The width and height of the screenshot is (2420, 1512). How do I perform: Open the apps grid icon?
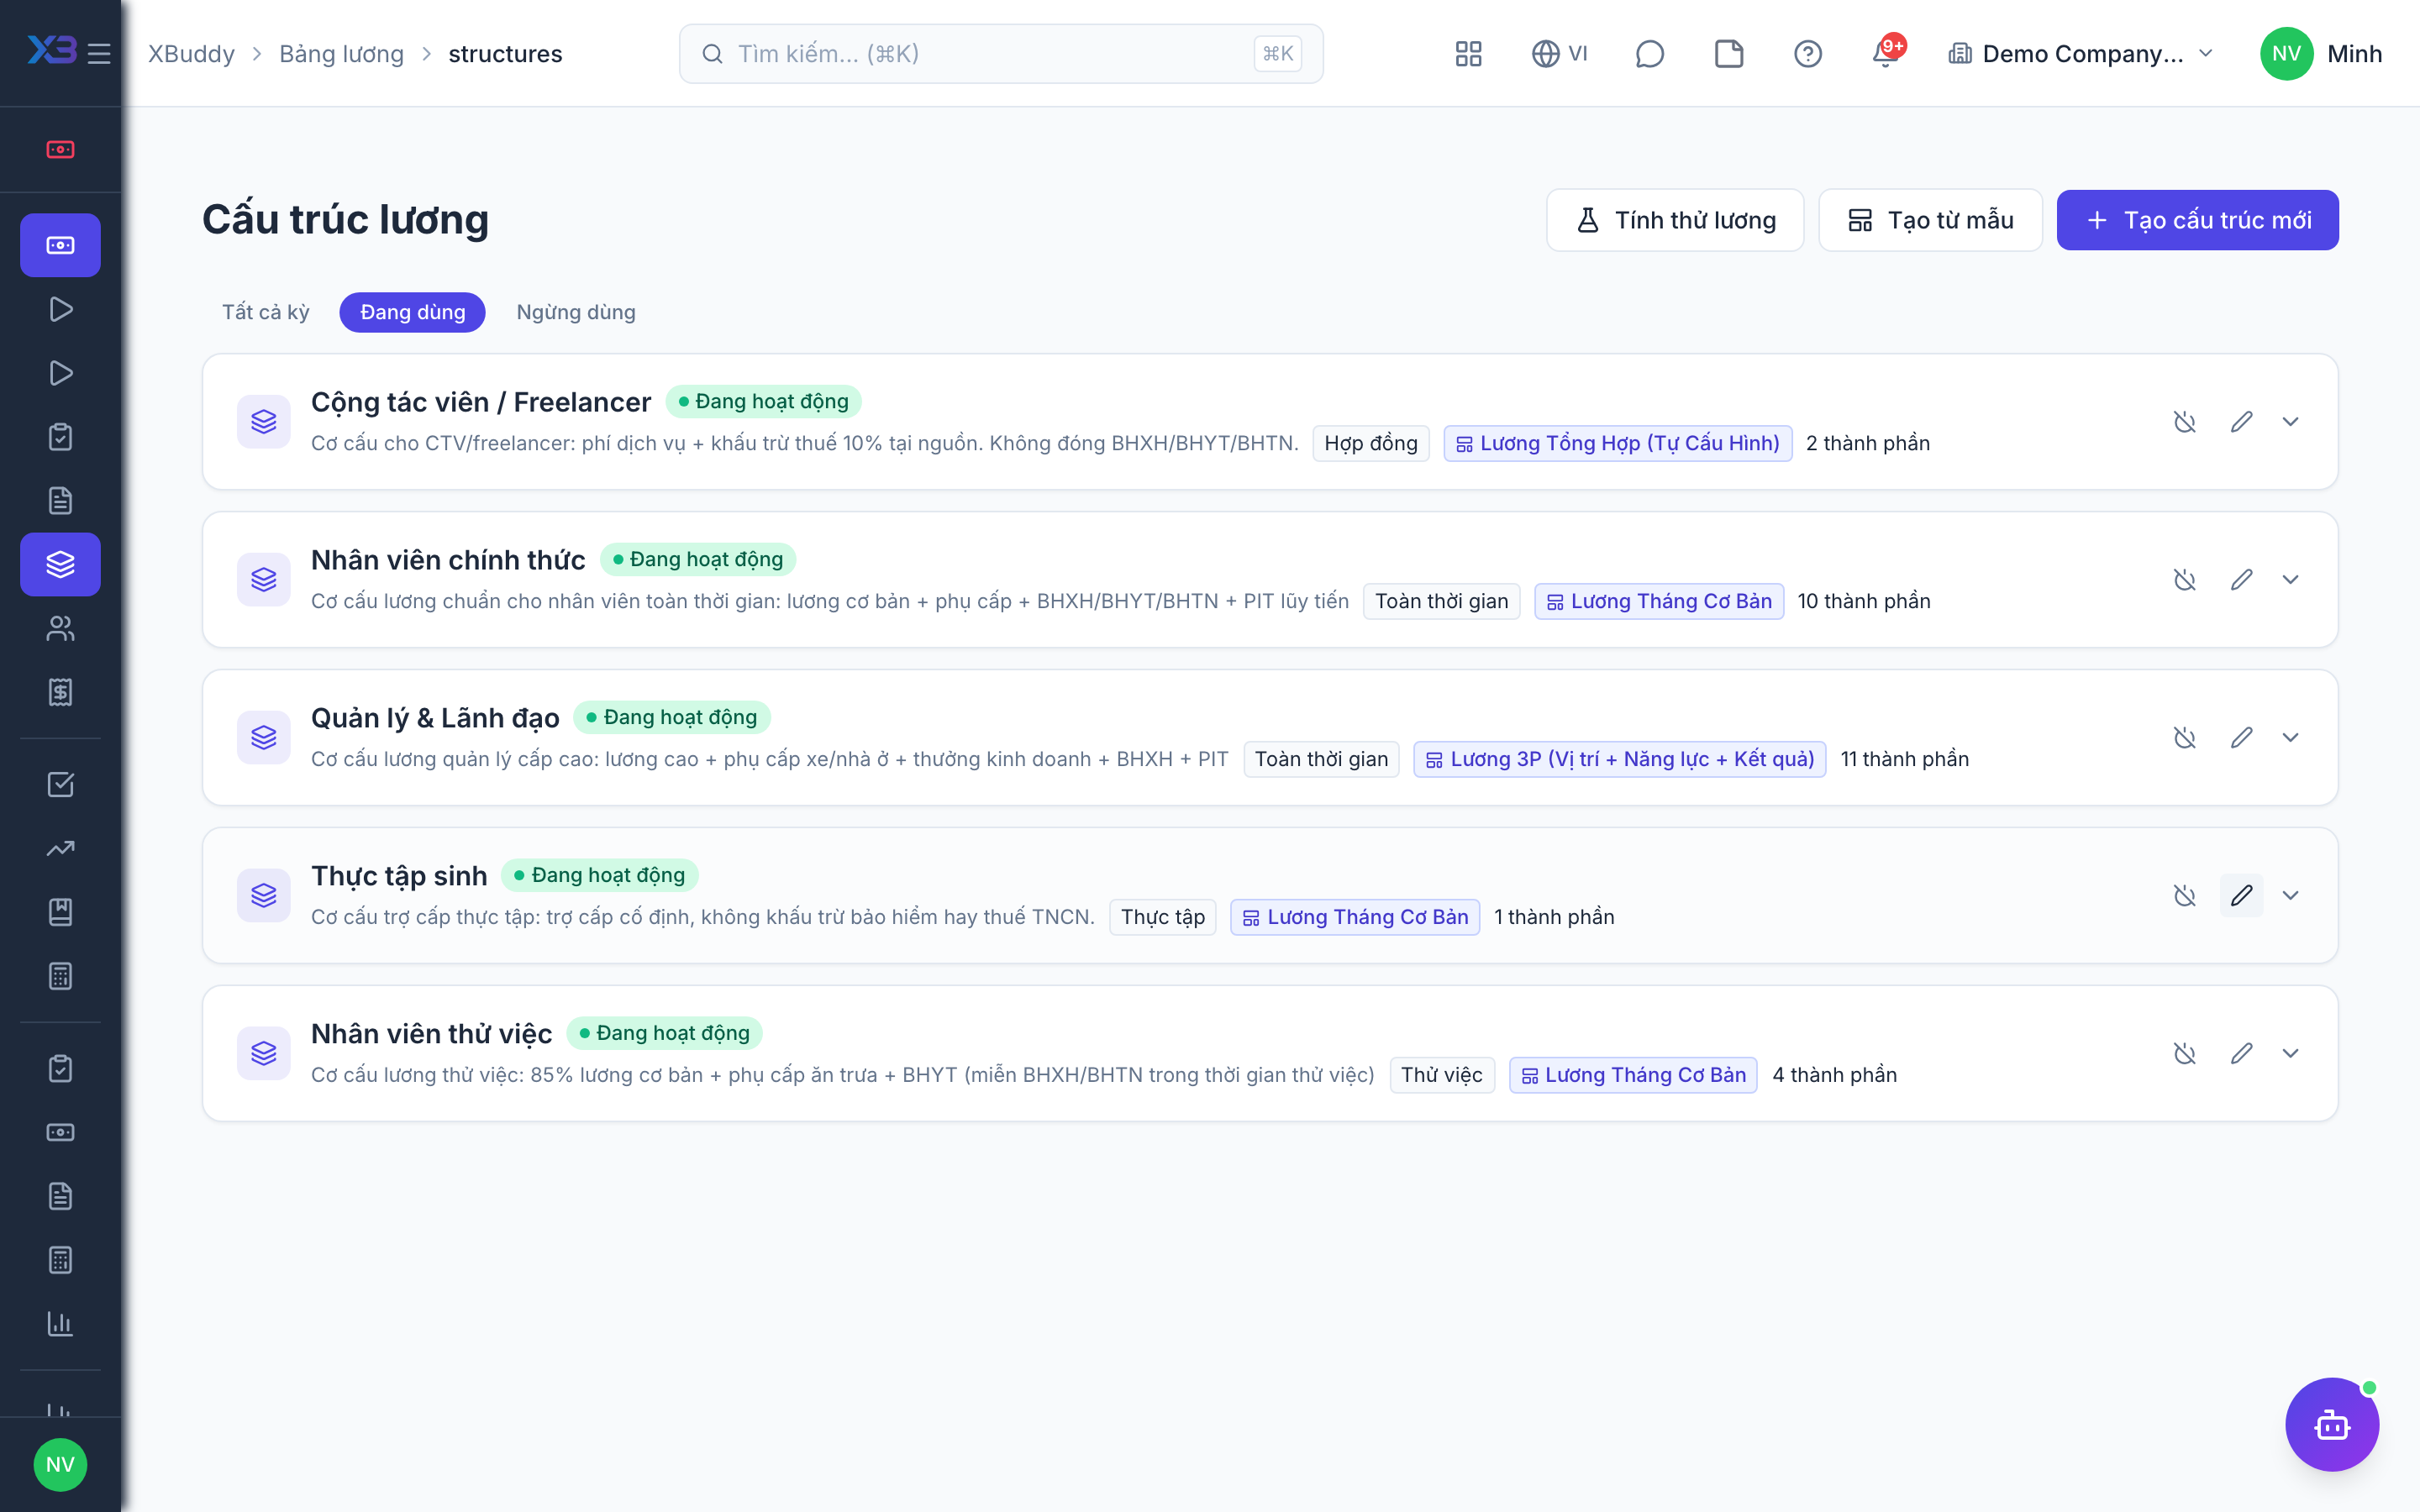pyautogui.click(x=1468, y=54)
